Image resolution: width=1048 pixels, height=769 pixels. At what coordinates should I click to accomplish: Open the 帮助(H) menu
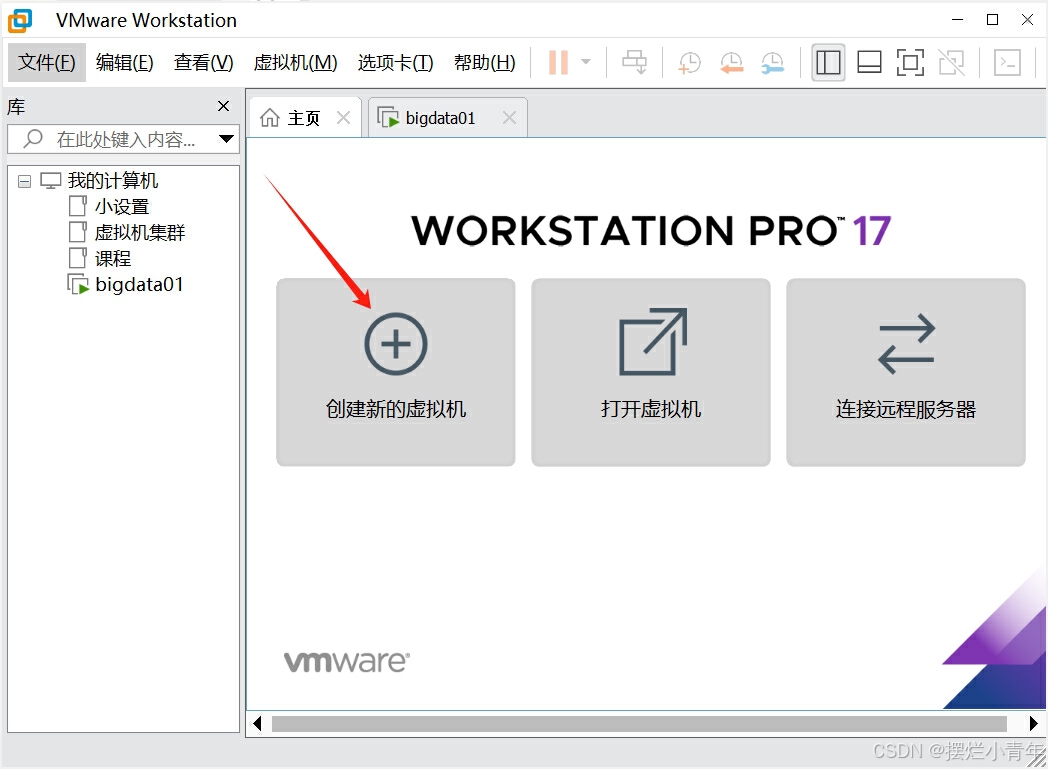pyautogui.click(x=485, y=63)
